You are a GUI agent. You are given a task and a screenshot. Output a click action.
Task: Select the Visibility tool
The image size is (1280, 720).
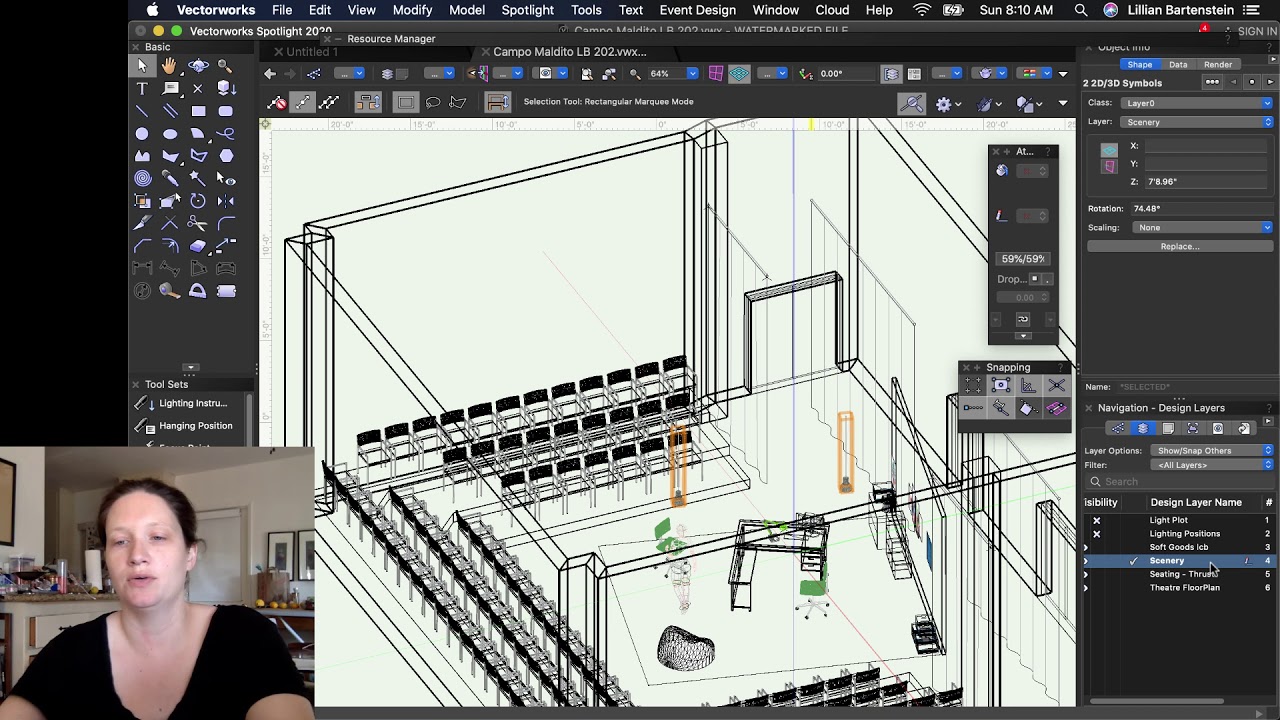point(226,177)
